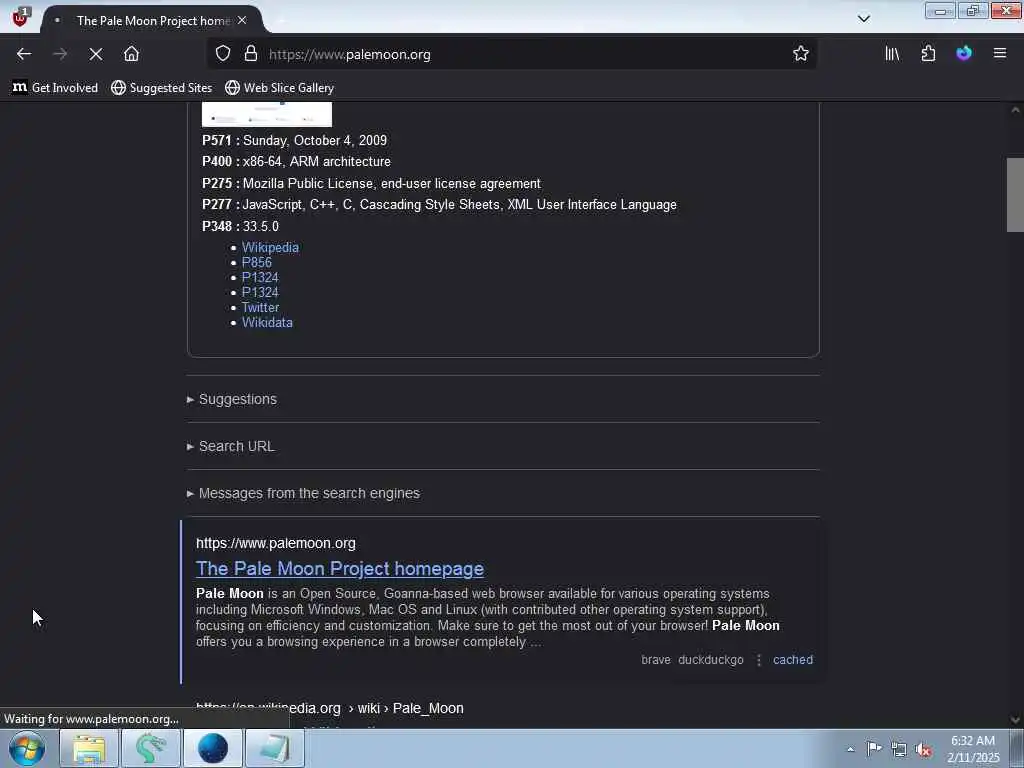The width and height of the screenshot is (1024, 768).
Task: Stop loading the page
Action: click(x=95, y=54)
